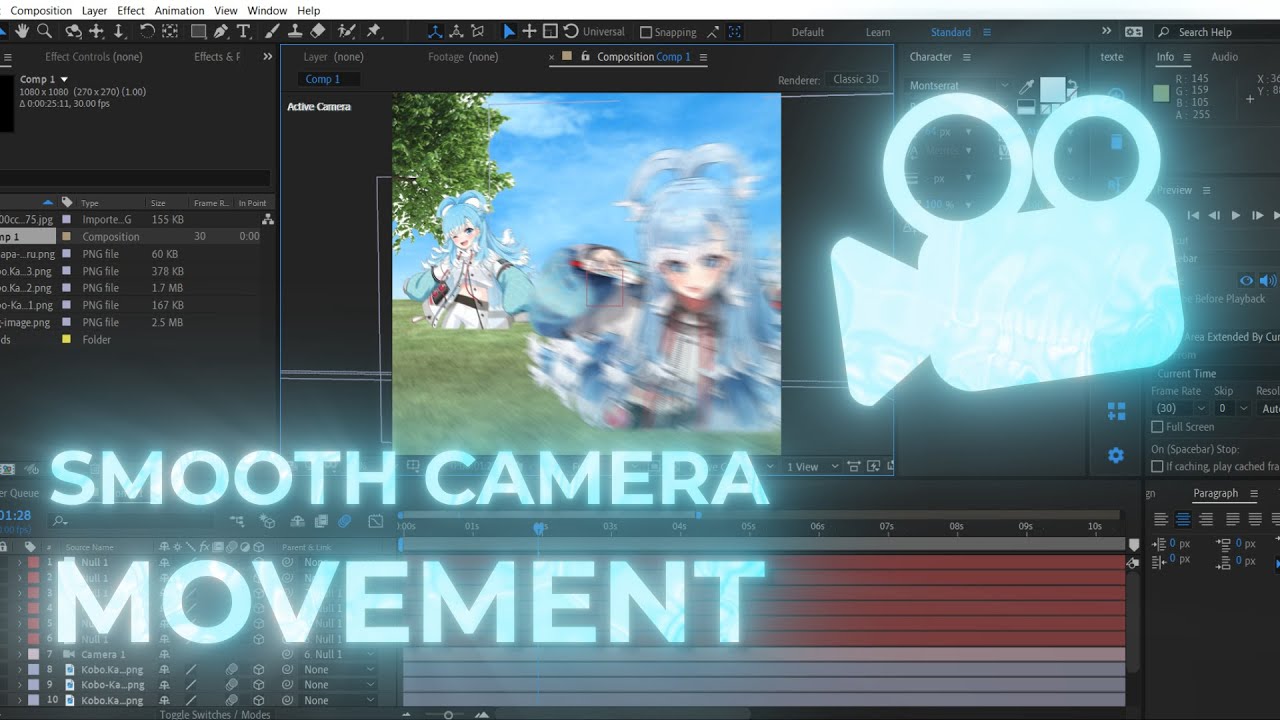
Task: Toggle video eye in Preview panel
Action: click(1246, 281)
